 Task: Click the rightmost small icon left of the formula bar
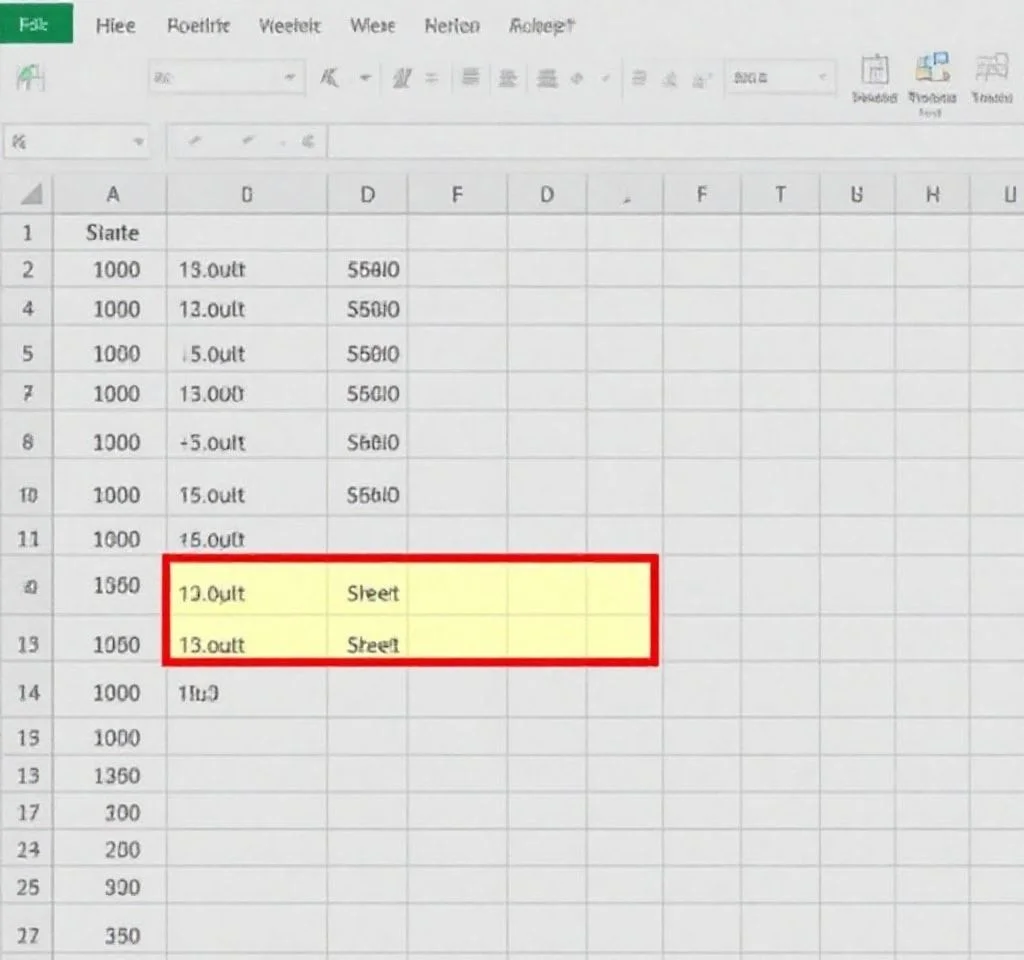[309, 142]
